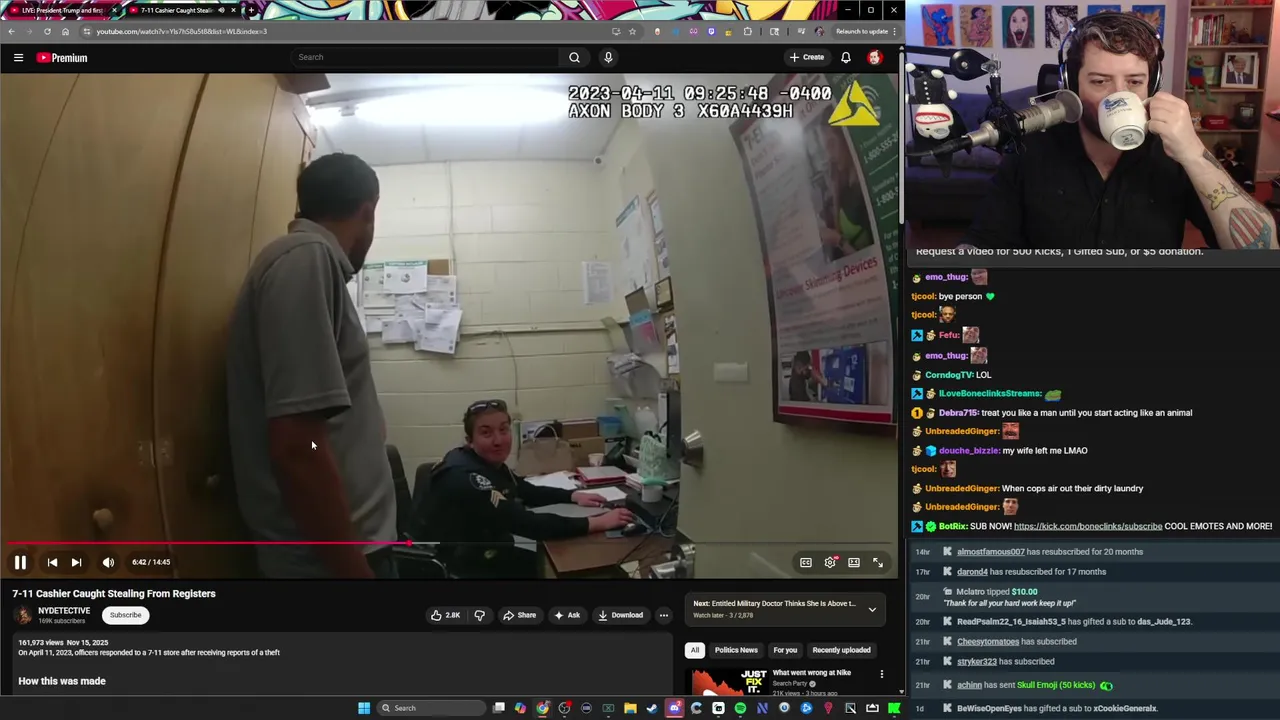Screen dimensions: 1280x720
Task: Switch video to full screen
Action: (x=878, y=562)
